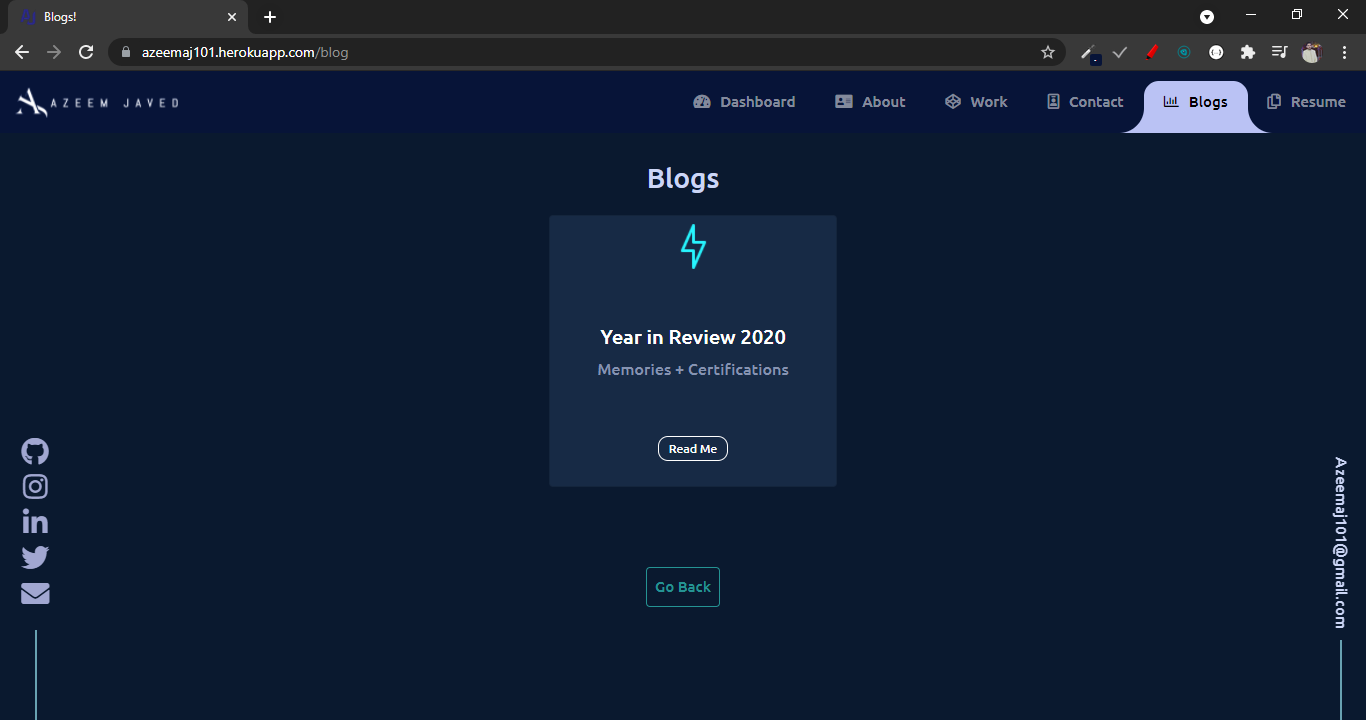Click the lightning bolt icon on blog card
1366x720 pixels.
coord(693,246)
